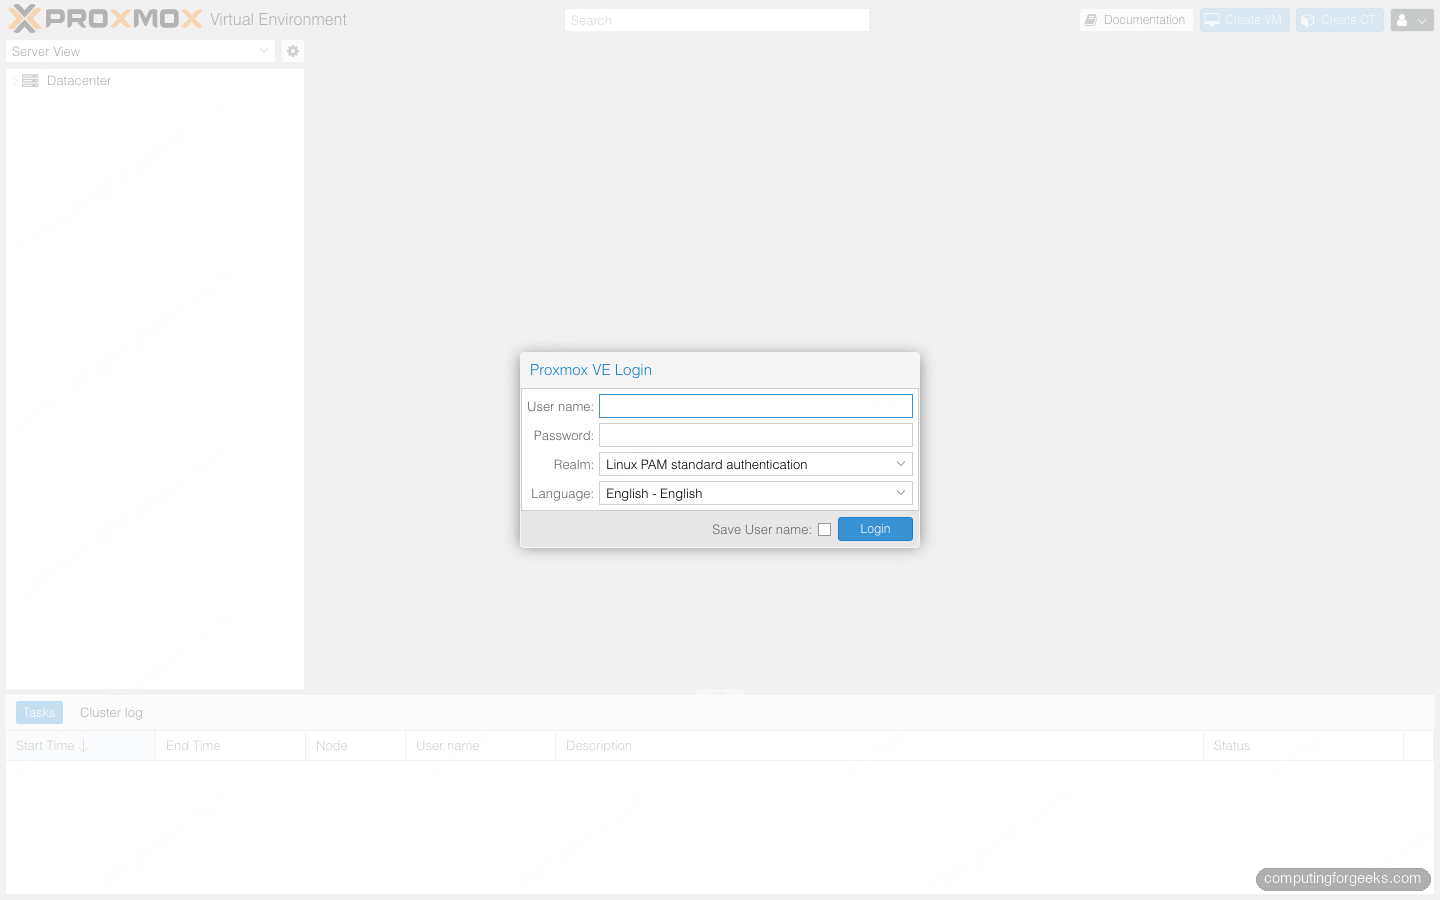Open the Documentation button

(x=1136, y=20)
